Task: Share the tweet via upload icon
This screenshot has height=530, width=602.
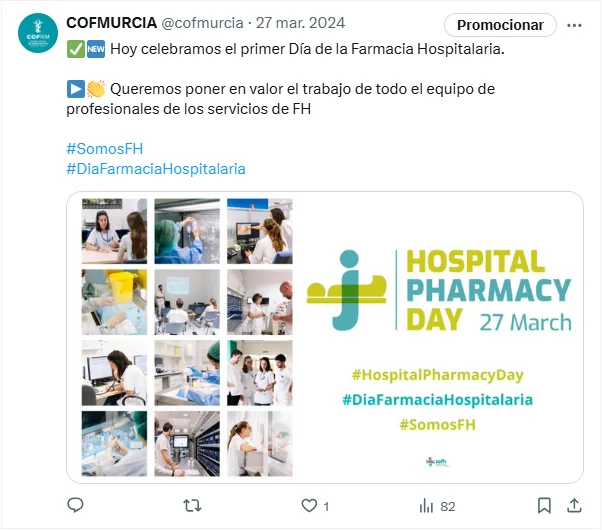Action: 574,505
